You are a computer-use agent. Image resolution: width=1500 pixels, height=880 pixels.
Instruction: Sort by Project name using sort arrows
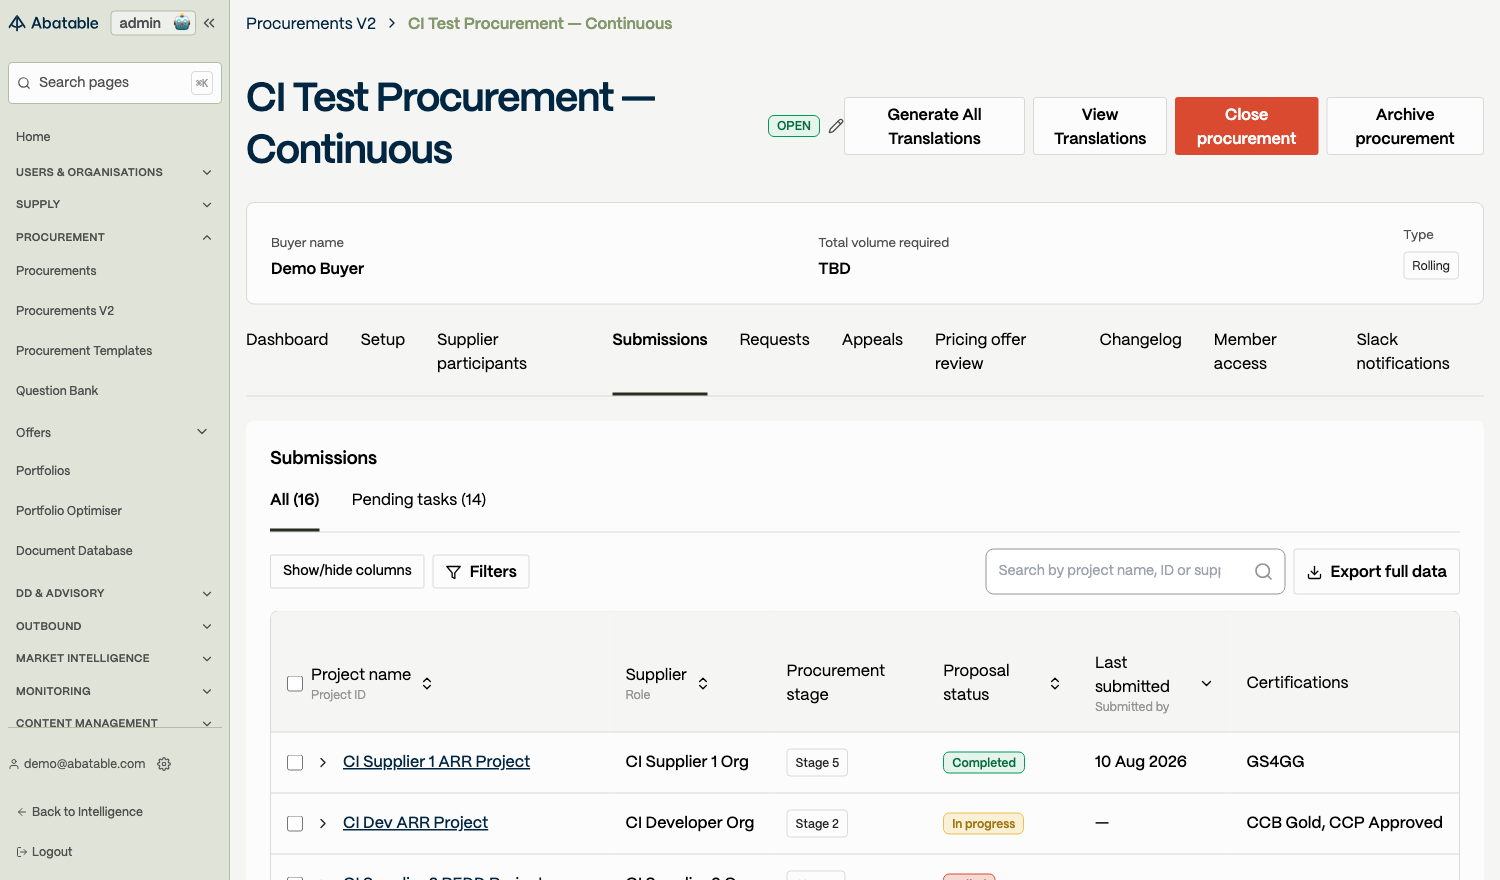point(427,683)
